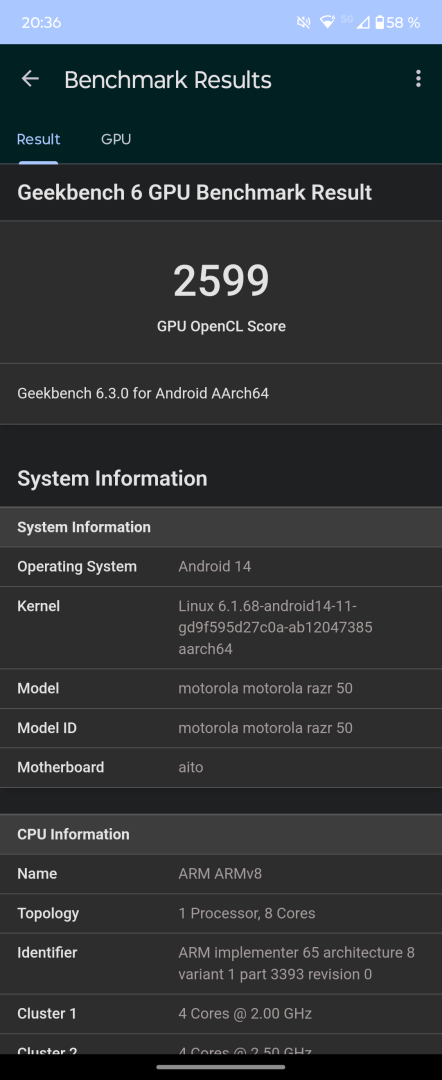The width and height of the screenshot is (442, 1080).
Task: Tap the Topology 8 Cores row
Action: (x=221, y=914)
